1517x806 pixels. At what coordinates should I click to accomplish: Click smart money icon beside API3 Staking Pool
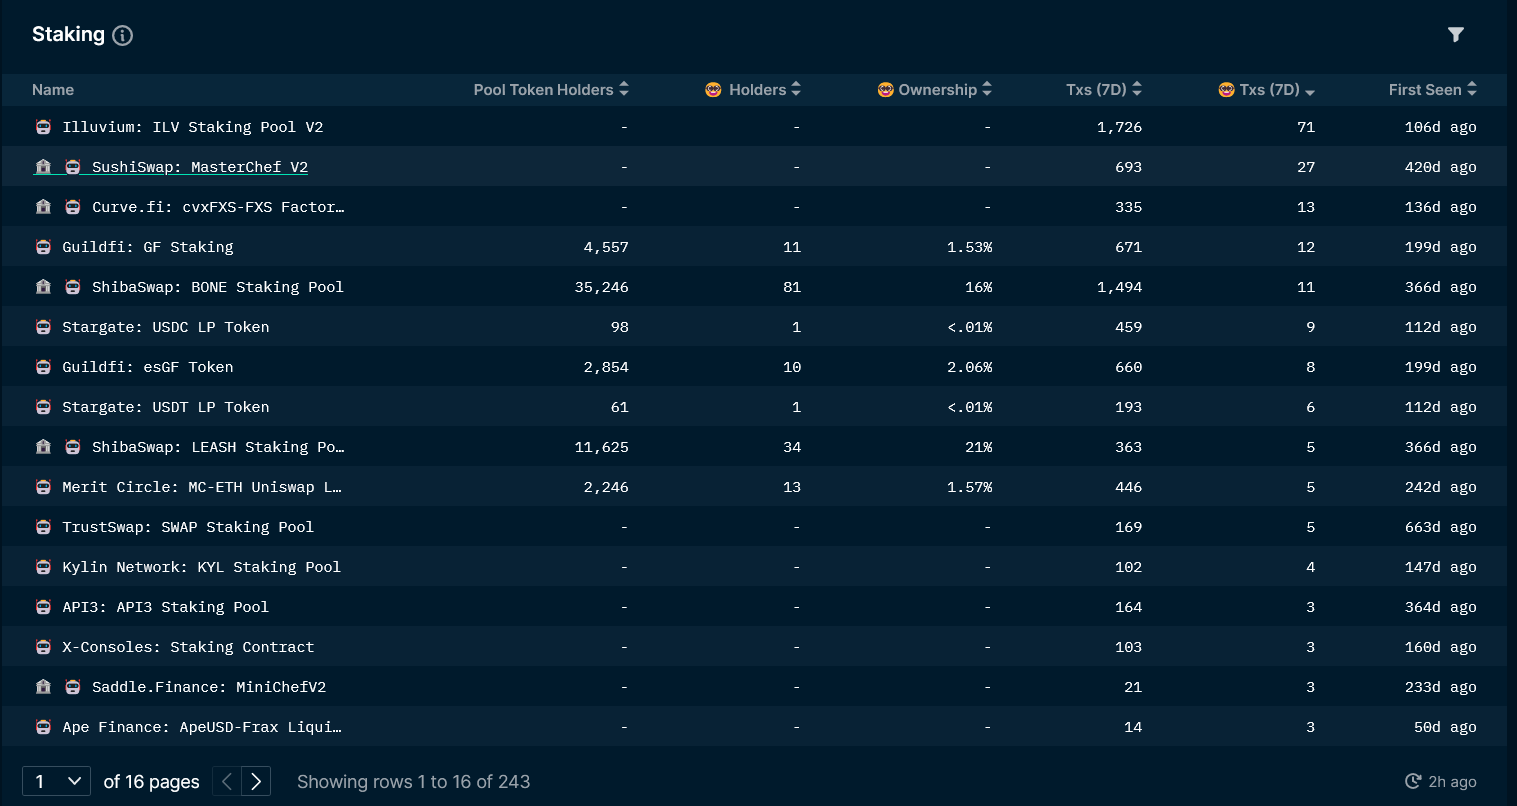coord(43,607)
